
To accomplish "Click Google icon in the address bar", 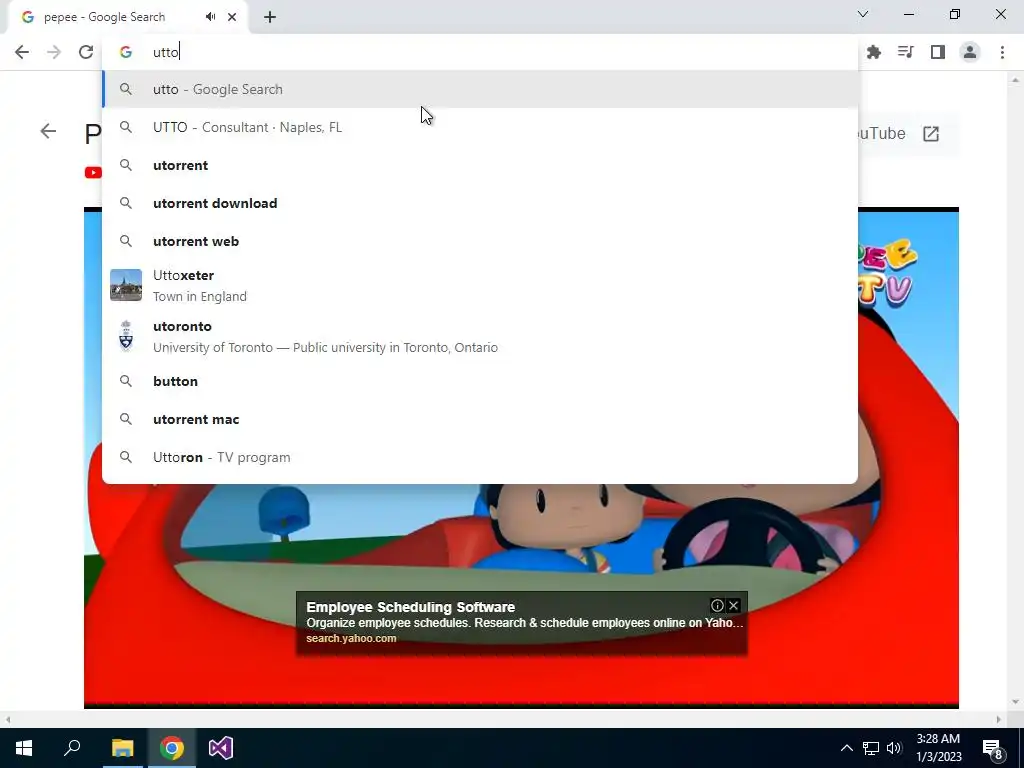I will point(126,52).
